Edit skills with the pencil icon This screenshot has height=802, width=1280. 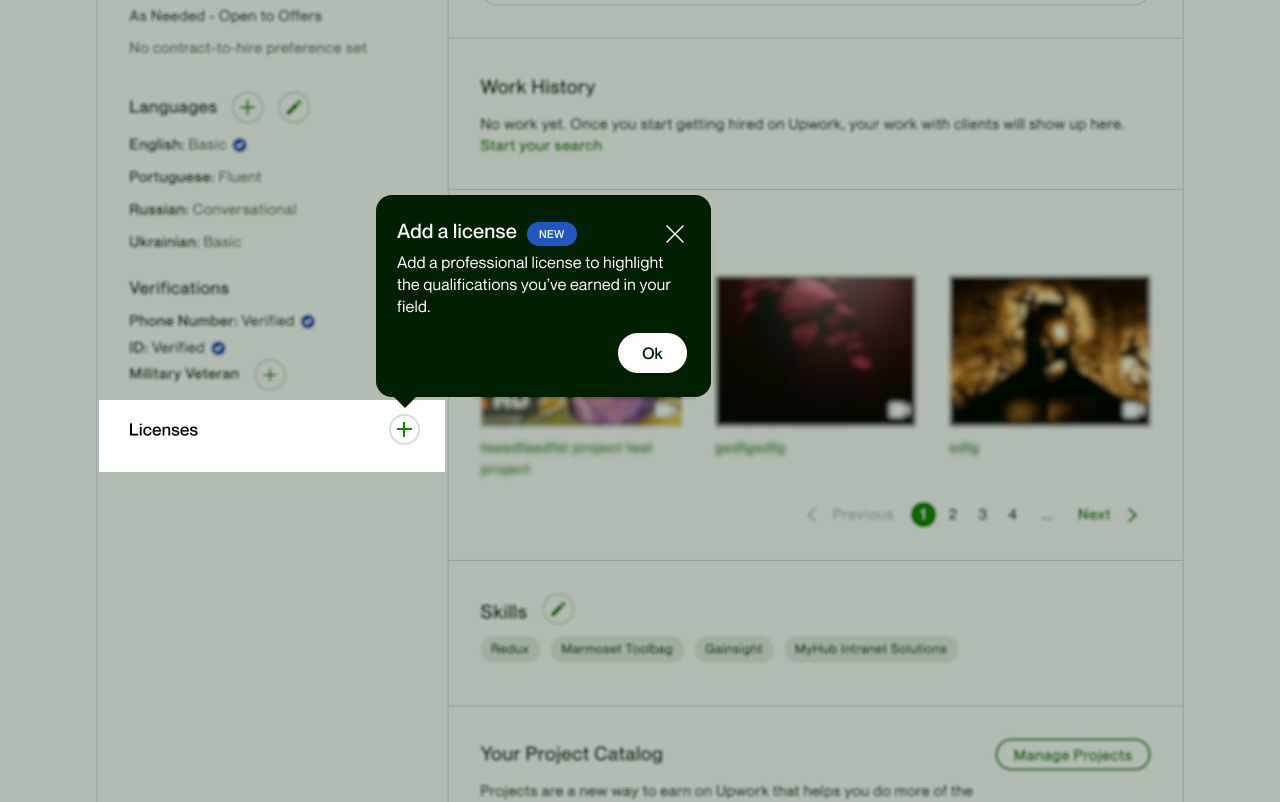pos(558,609)
